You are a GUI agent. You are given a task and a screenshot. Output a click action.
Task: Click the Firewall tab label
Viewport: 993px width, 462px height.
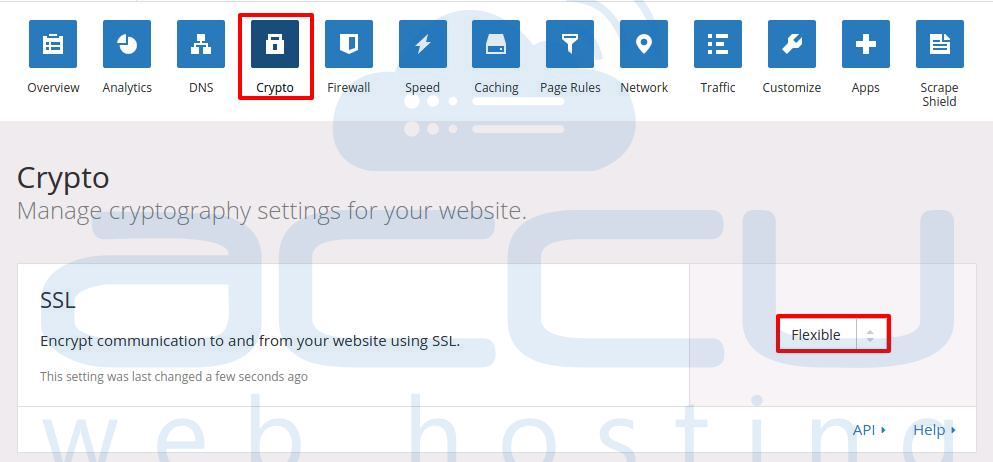[x=349, y=87]
